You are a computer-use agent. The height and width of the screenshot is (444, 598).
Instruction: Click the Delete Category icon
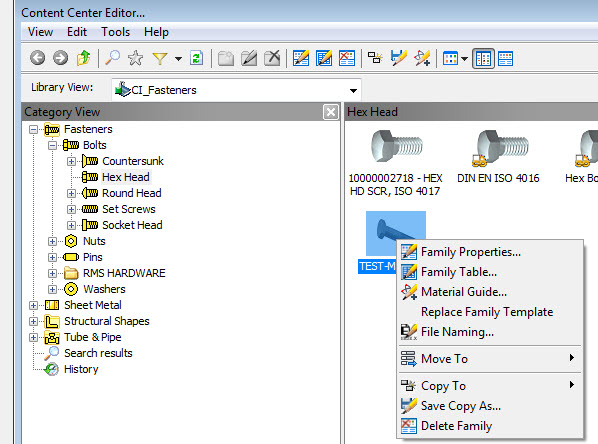(272, 58)
